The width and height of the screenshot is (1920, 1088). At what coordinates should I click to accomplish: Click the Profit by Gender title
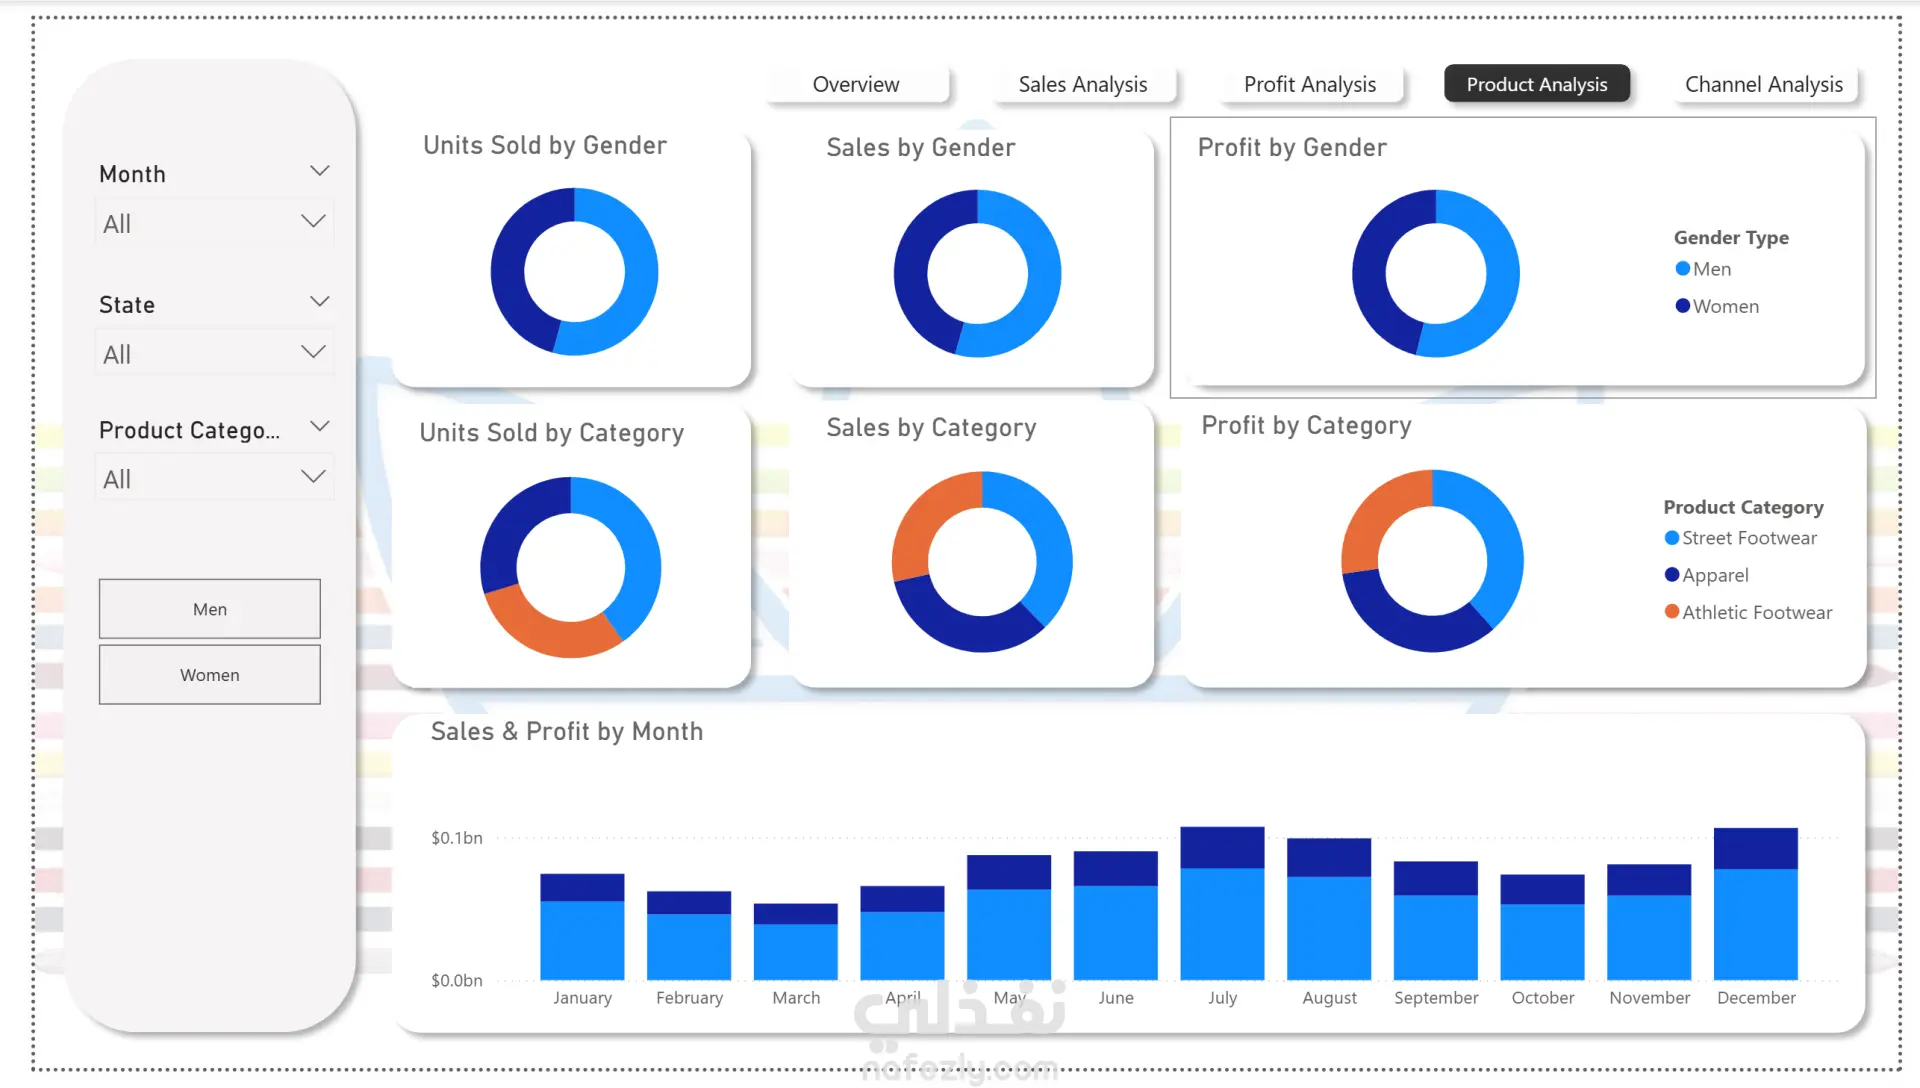(x=1292, y=148)
